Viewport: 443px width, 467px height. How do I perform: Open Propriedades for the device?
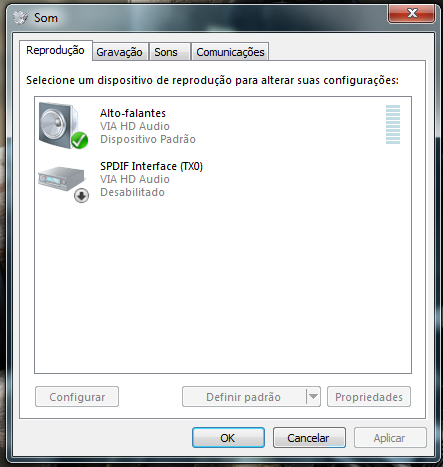(369, 397)
